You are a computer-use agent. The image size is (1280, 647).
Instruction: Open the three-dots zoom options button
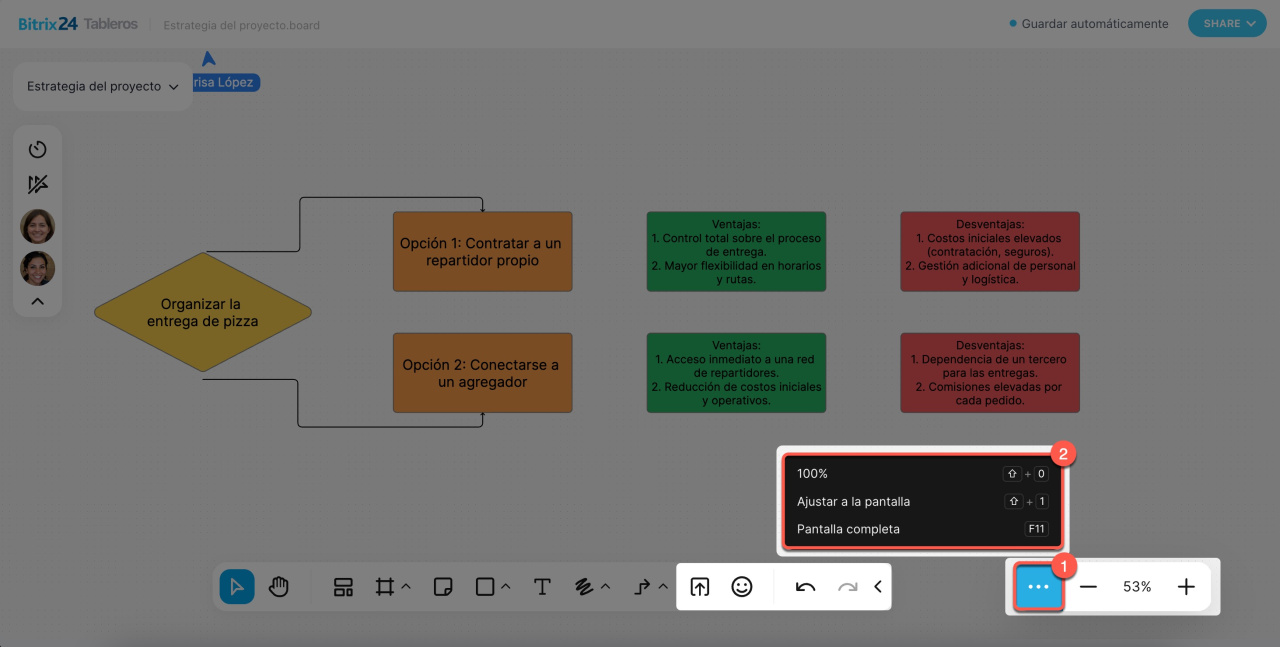(1039, 587)
